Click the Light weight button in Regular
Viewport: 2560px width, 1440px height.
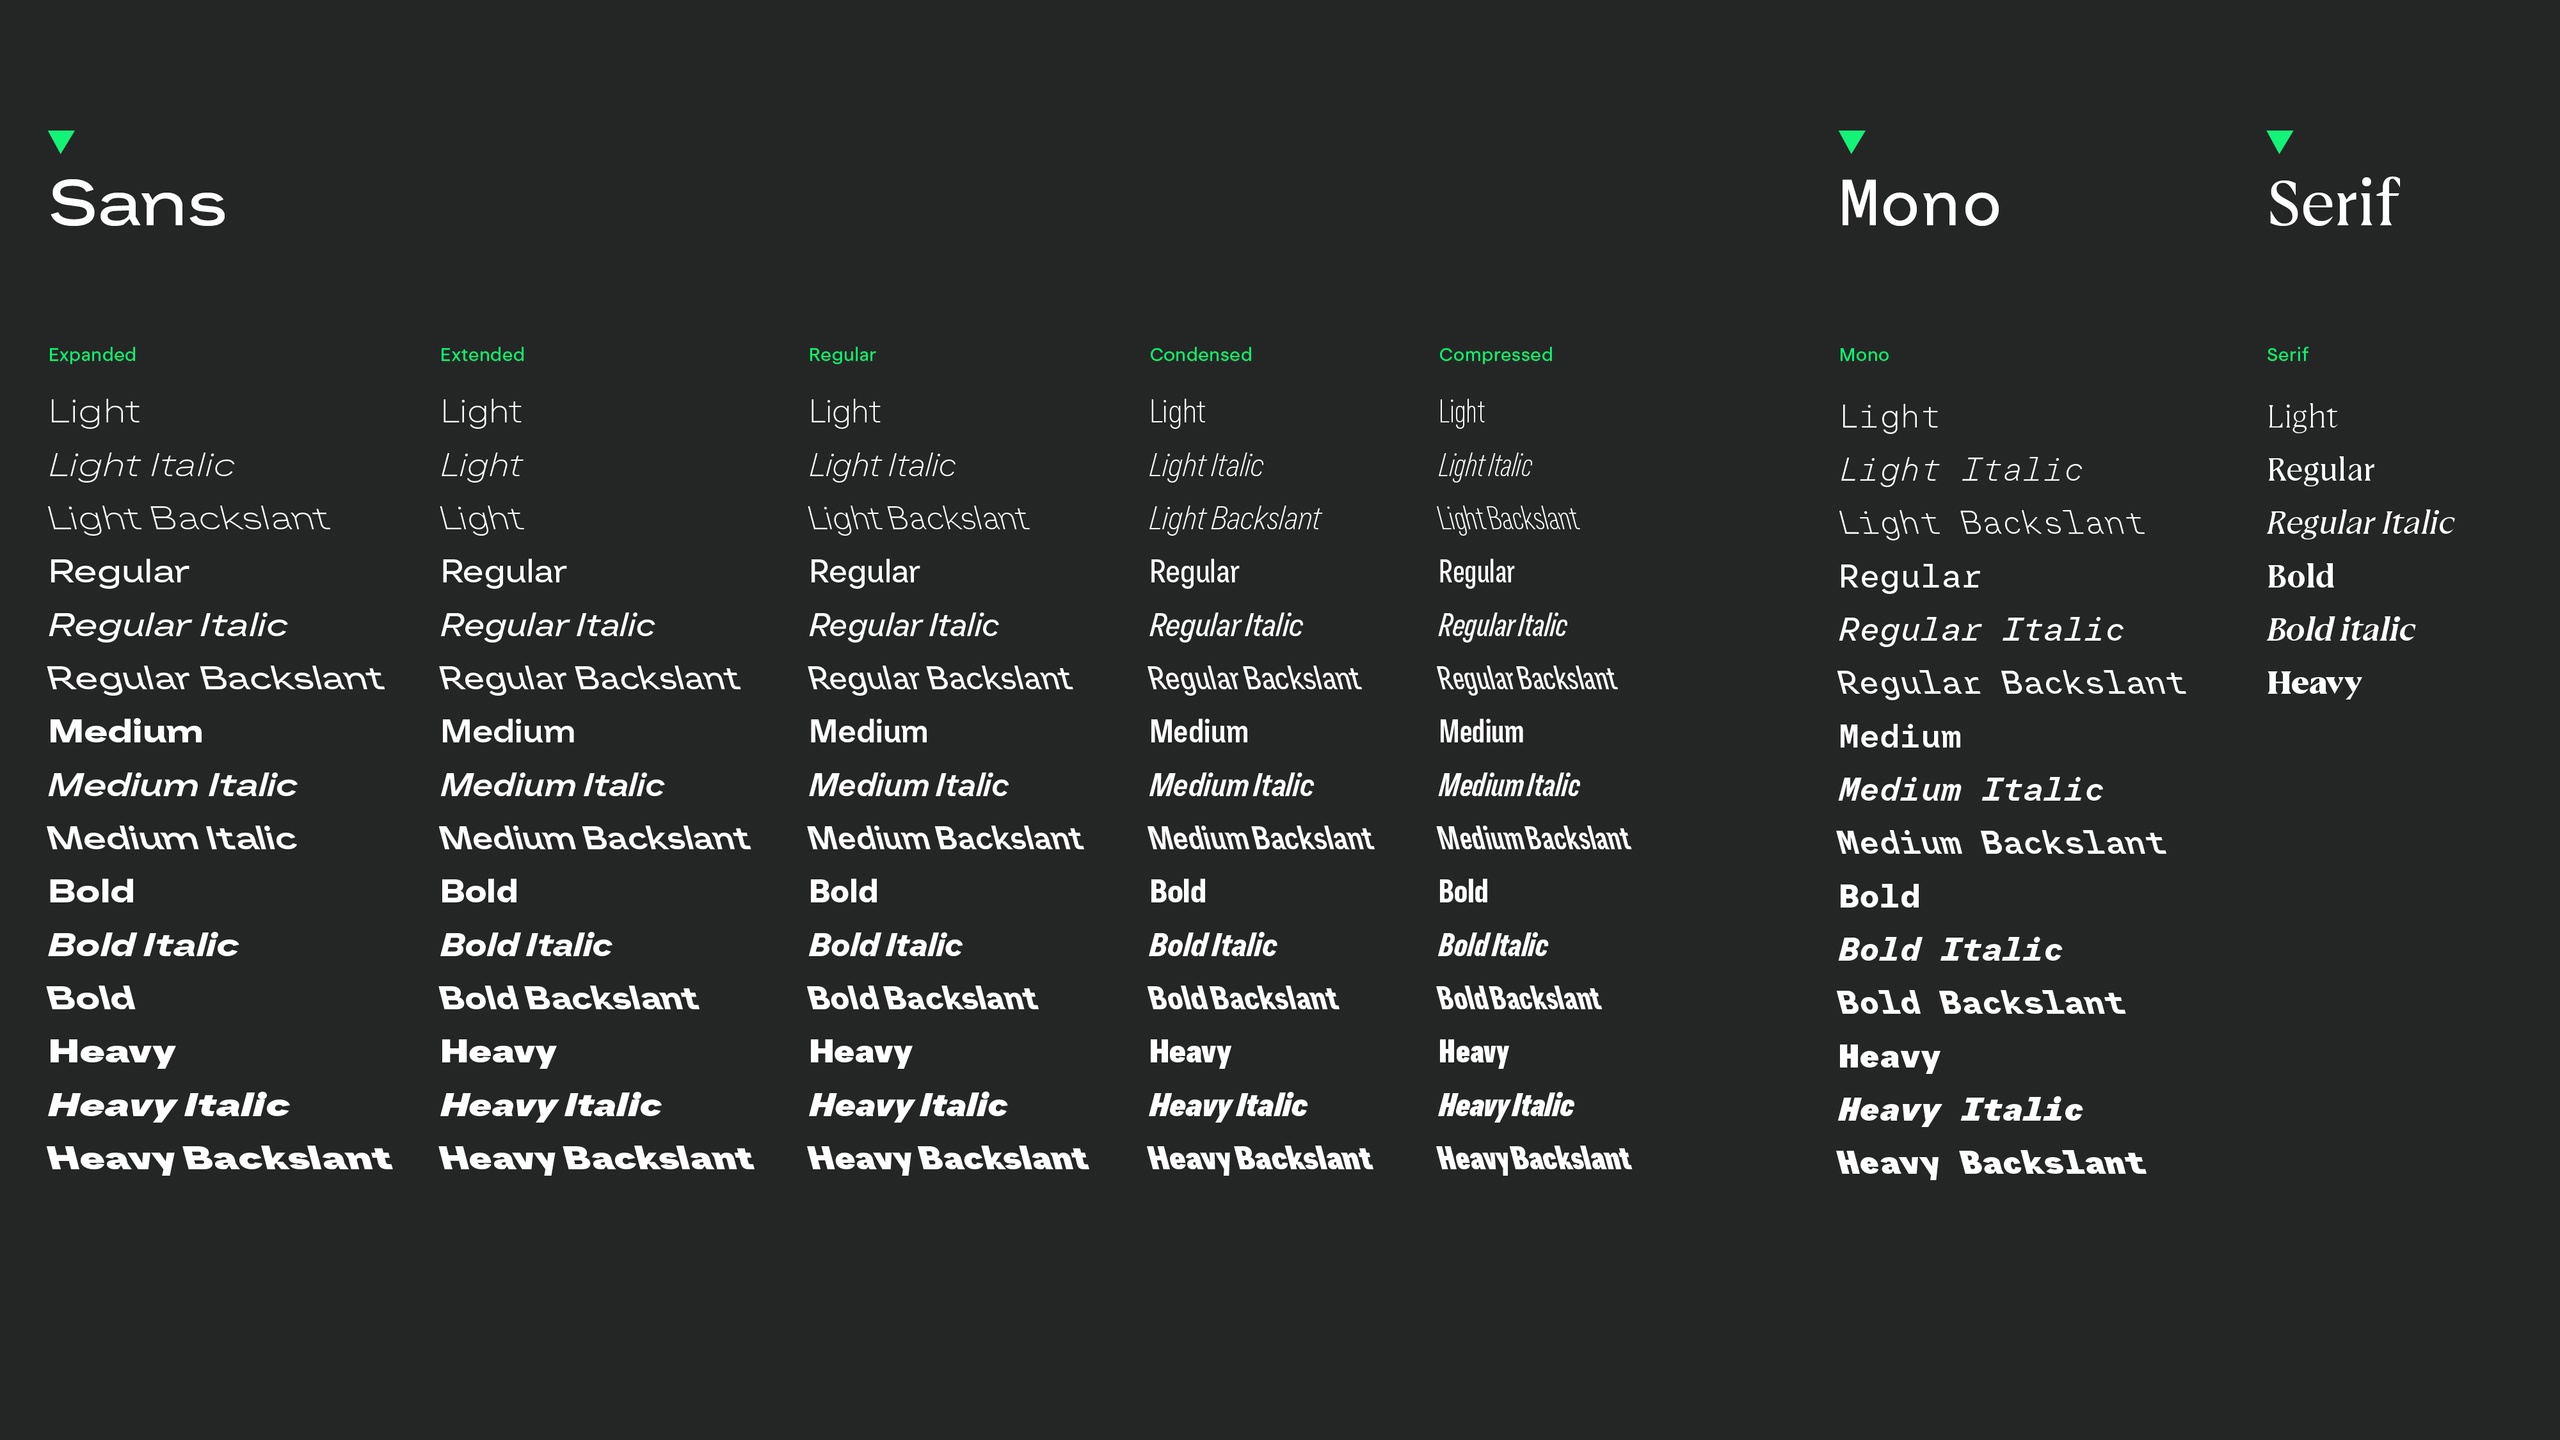click(844, 410)
